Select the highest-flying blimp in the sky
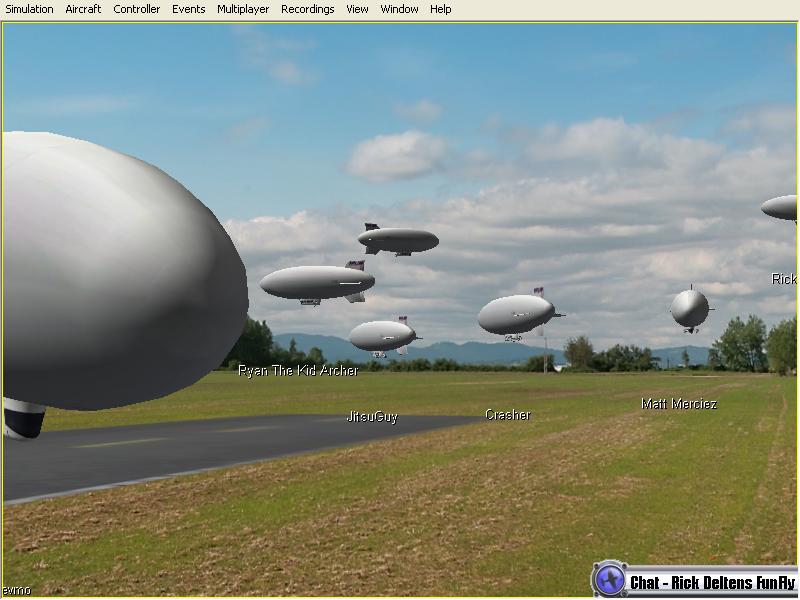Image resolution: width=800 pixels, height=600 pixels. 400,240
